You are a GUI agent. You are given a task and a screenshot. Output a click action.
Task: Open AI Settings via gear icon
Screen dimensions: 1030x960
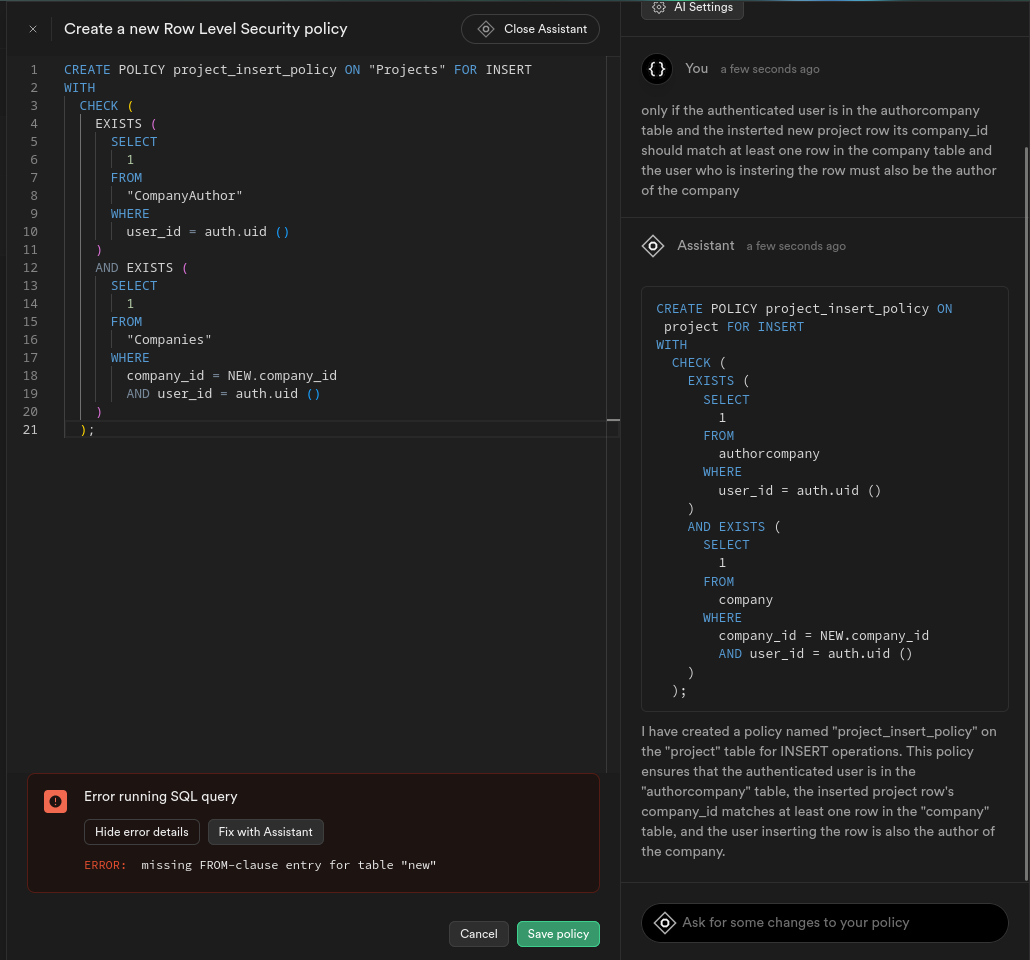pyautogui.click(x=659, y=7)
